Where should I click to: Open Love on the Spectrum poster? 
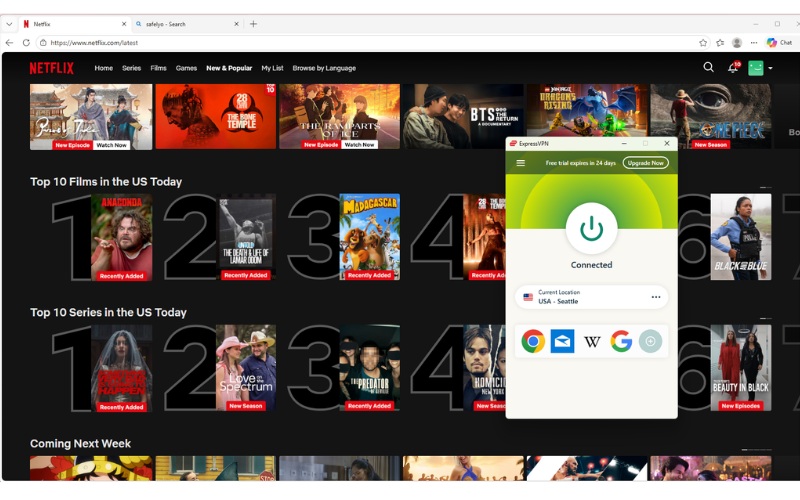pos(246,368)
